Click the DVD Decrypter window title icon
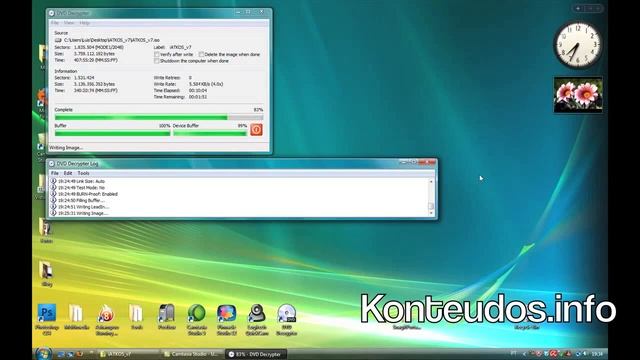The image size is (640, 360). click(52, 13)
